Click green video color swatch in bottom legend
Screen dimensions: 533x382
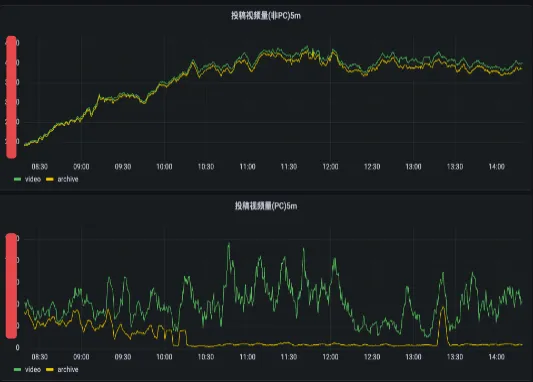coord(17,369)
